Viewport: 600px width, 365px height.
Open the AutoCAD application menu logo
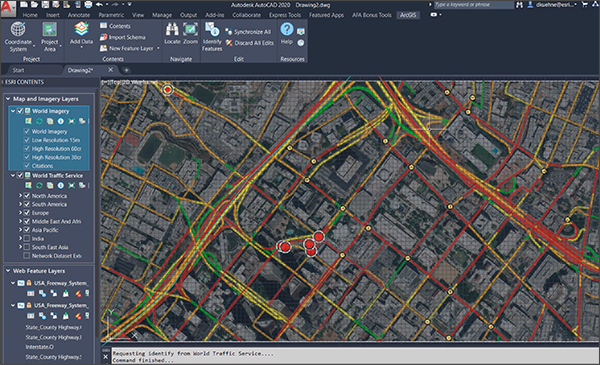(x=8, y=8)
